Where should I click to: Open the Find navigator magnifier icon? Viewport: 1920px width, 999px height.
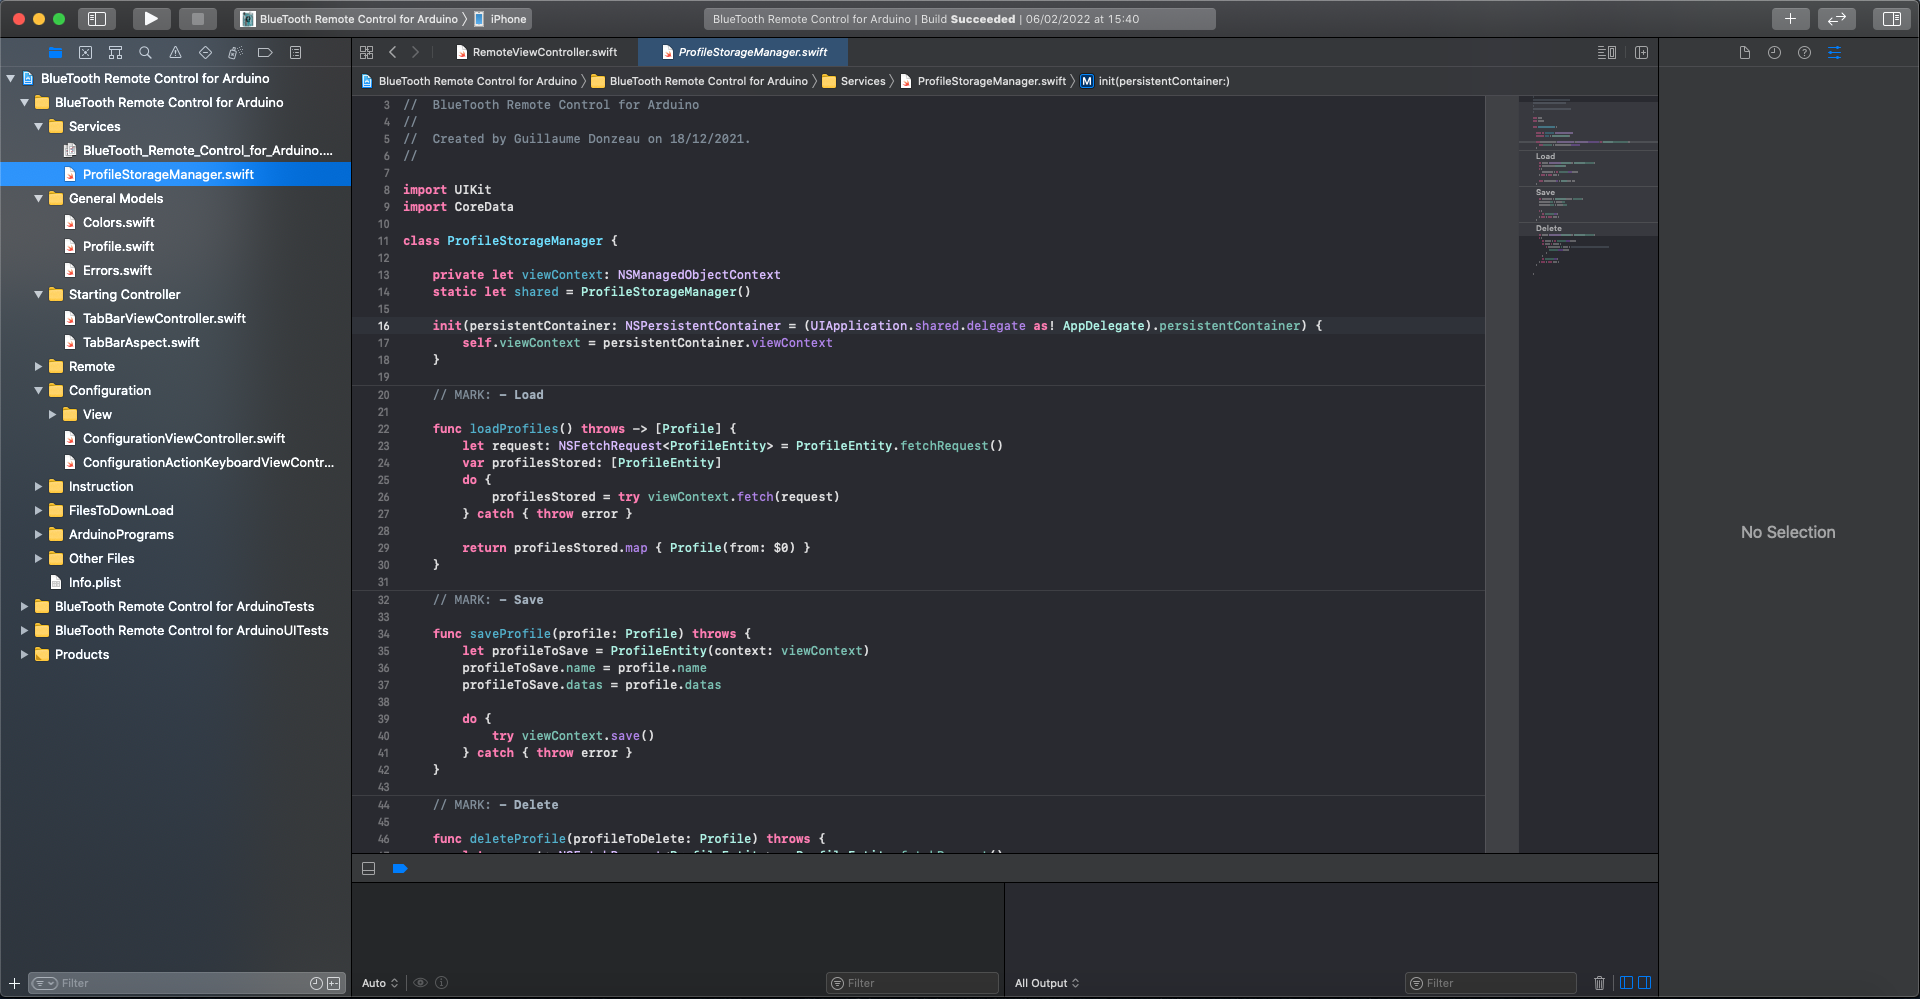click(145, 52)
